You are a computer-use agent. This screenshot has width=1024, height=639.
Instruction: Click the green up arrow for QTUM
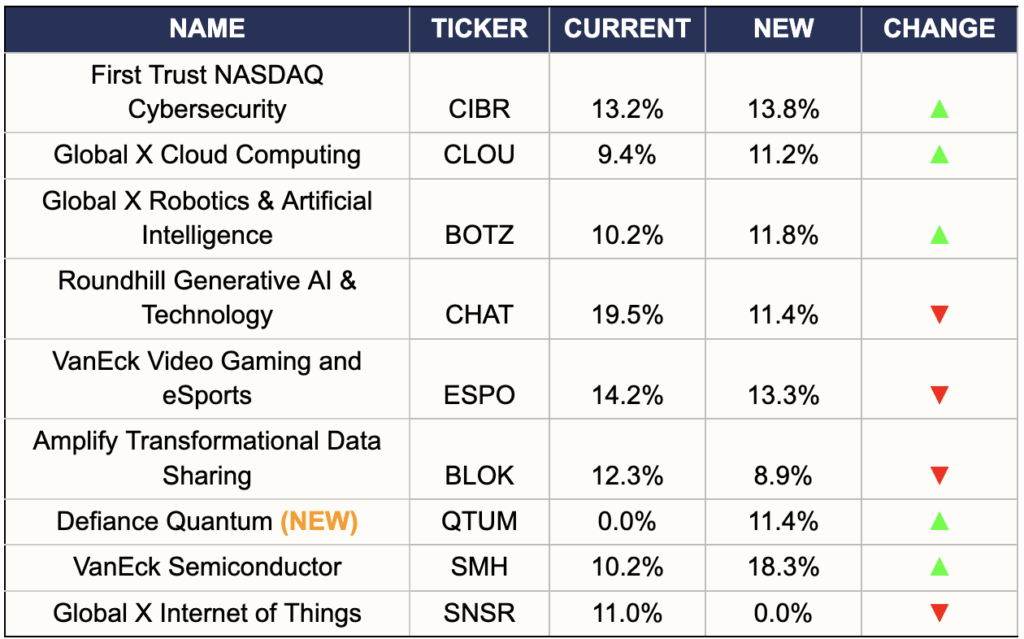click(939, 521)
